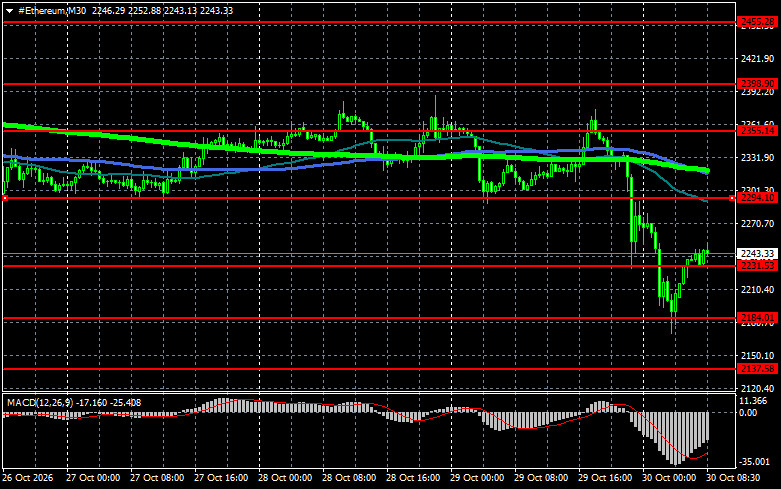781x489 pixels.
Task: Click the left square handle of the 2294.10 line
Action: pyautogui.click(x=5, y=198)
